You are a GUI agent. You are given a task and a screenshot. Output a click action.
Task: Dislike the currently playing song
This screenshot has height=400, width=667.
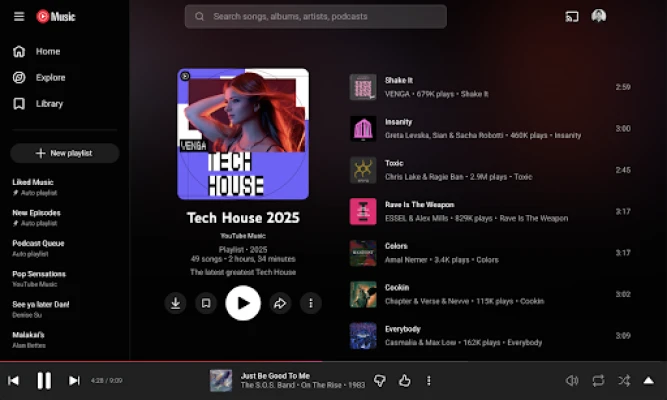pos(380,380)
